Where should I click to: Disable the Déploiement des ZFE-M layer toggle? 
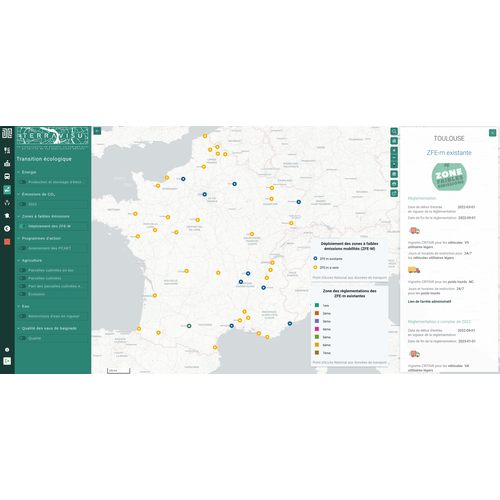pos(23,226)
